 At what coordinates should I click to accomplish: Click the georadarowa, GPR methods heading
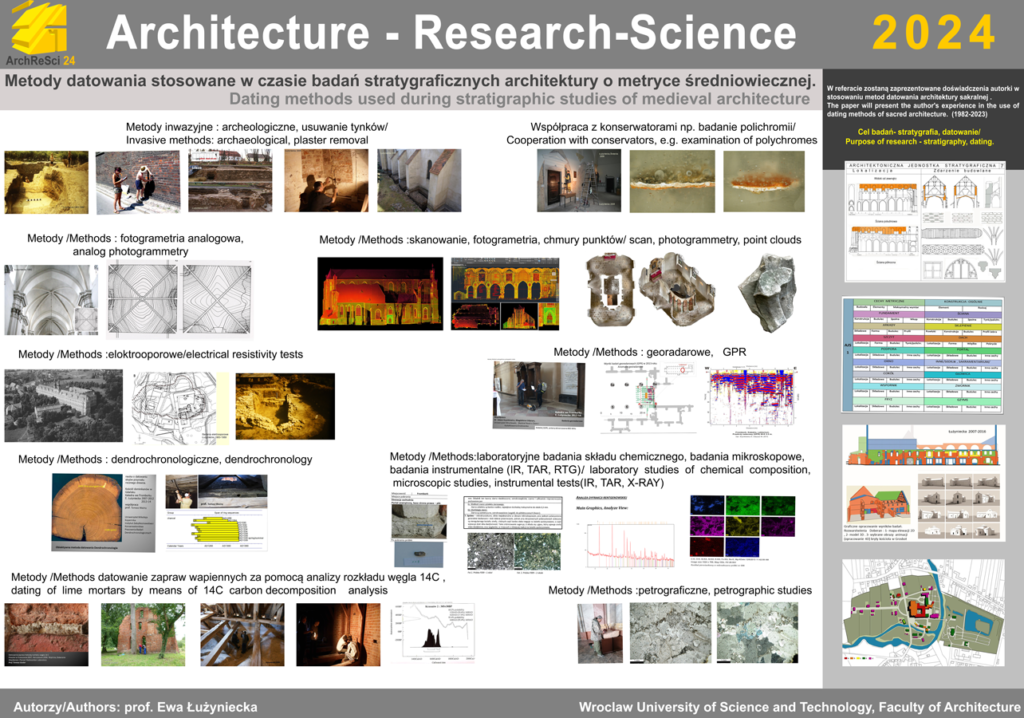point(649,353)
